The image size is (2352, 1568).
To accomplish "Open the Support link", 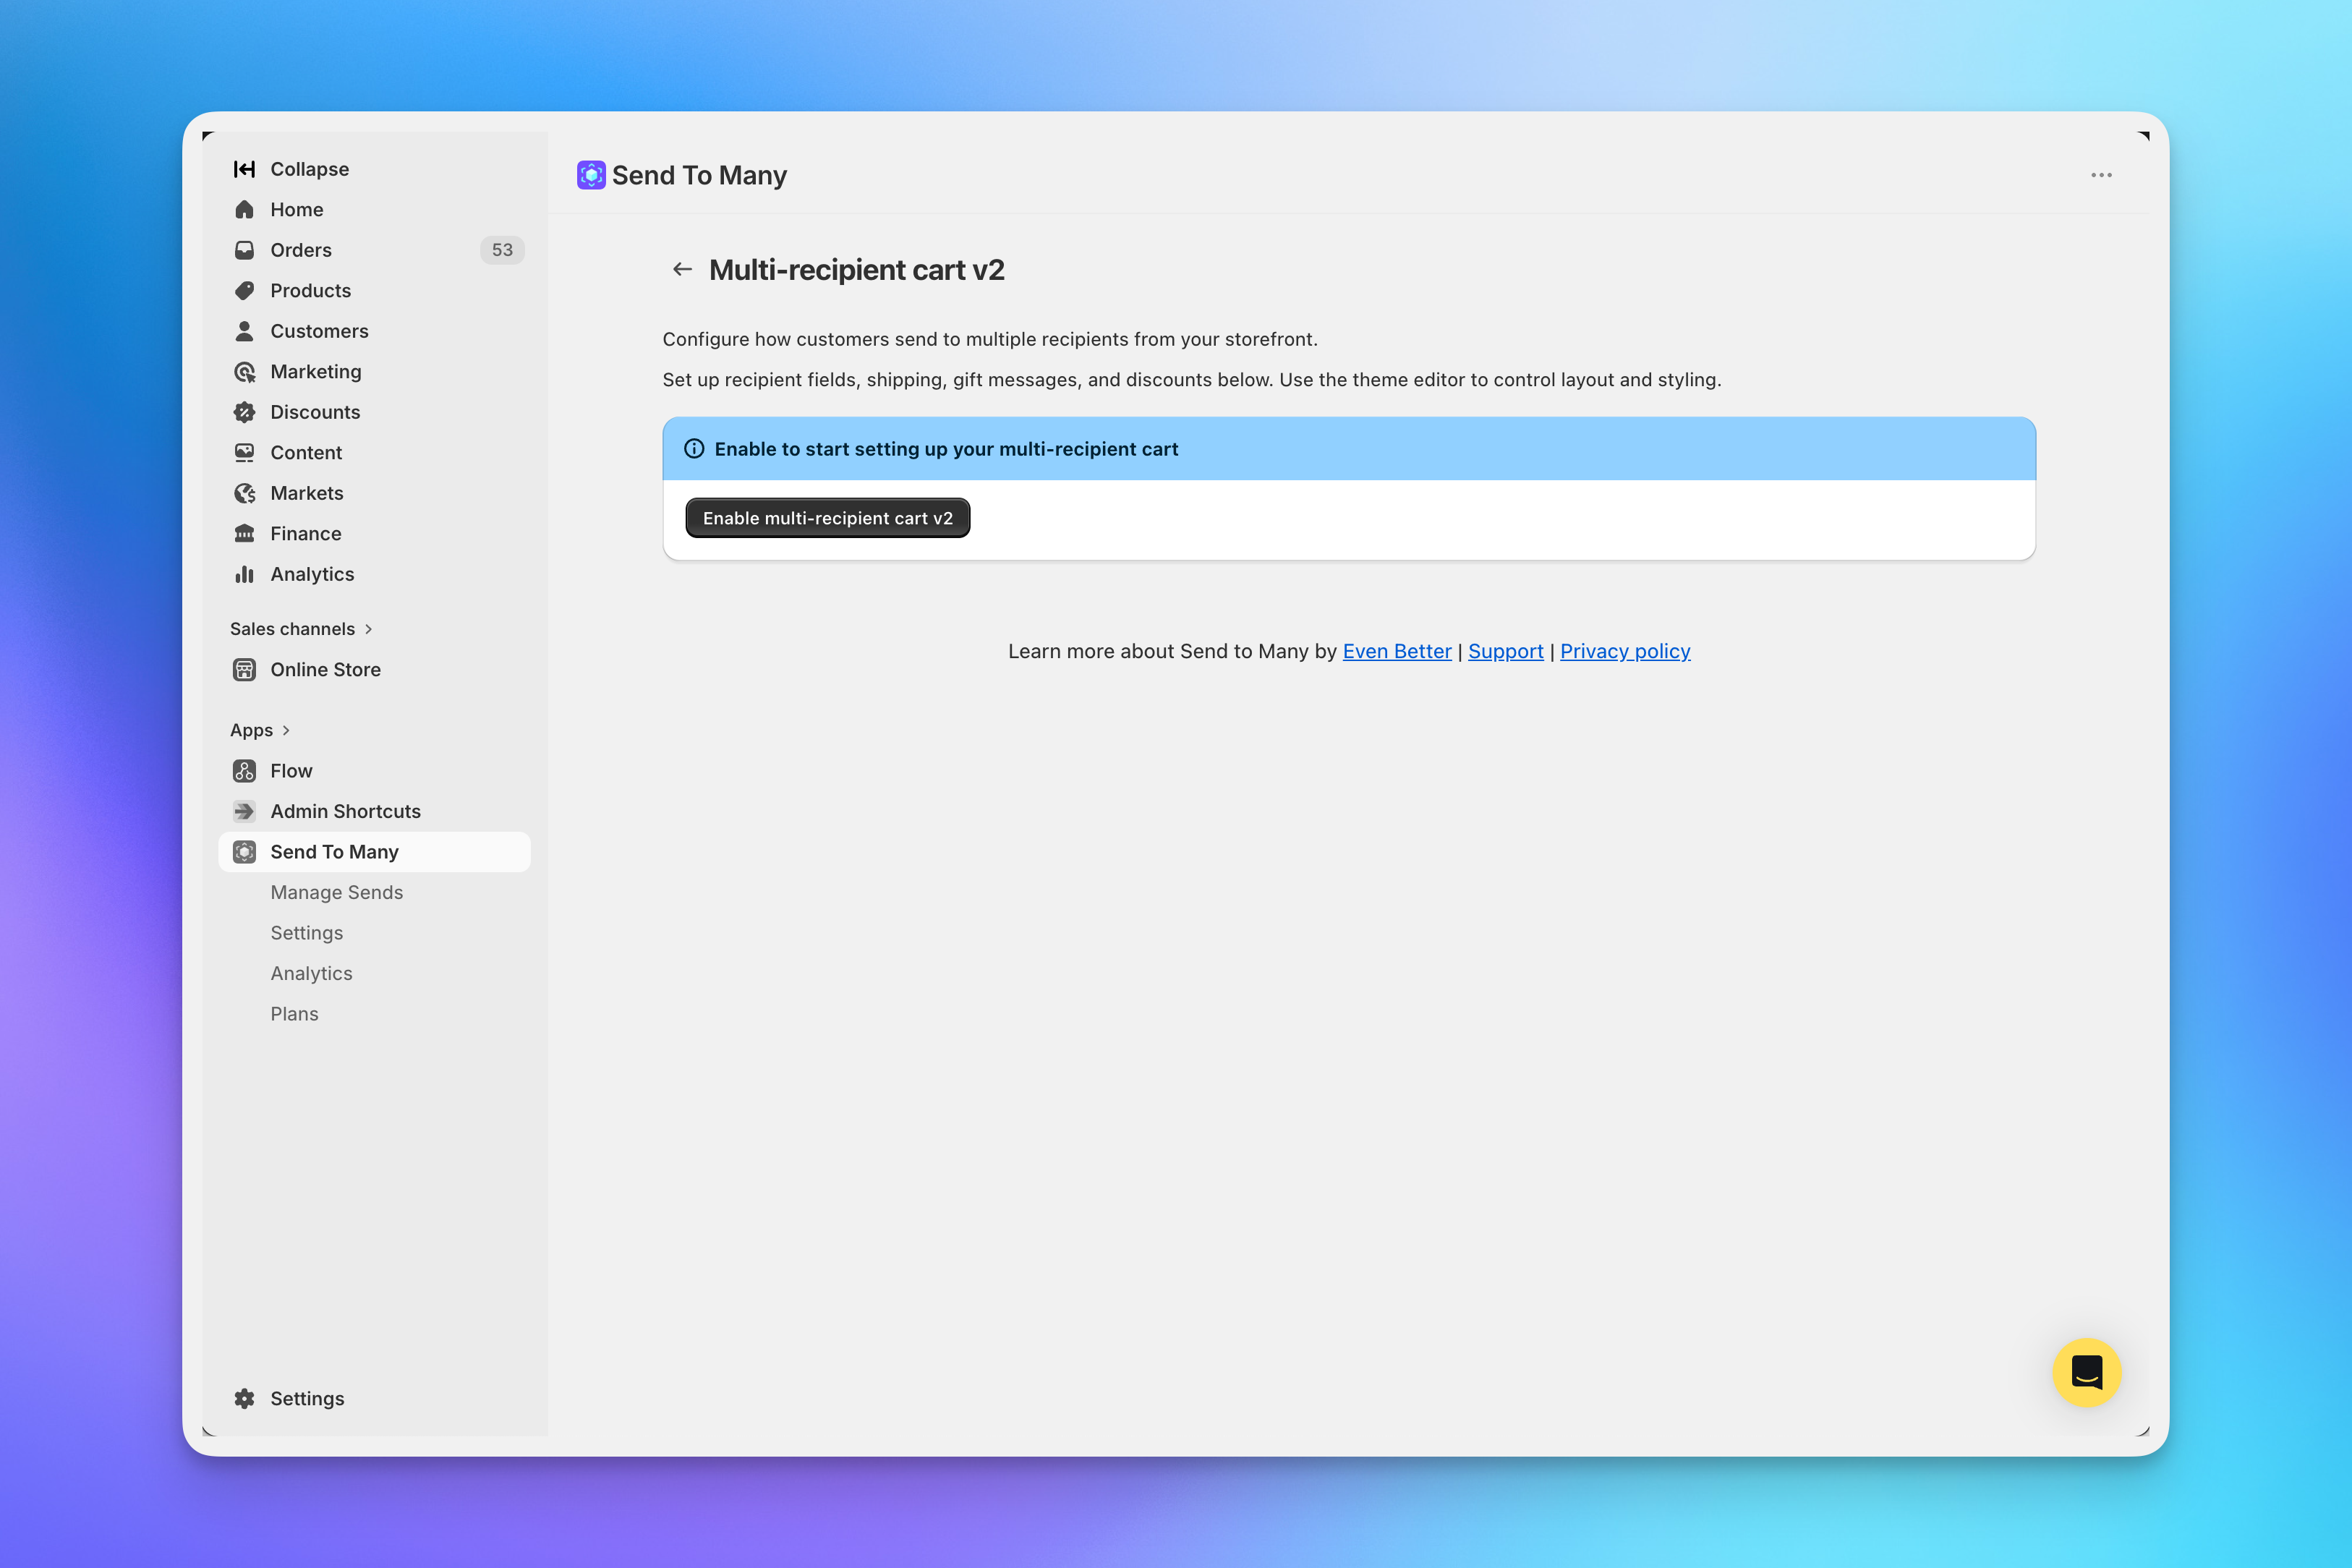I will tap(1505, 651).
